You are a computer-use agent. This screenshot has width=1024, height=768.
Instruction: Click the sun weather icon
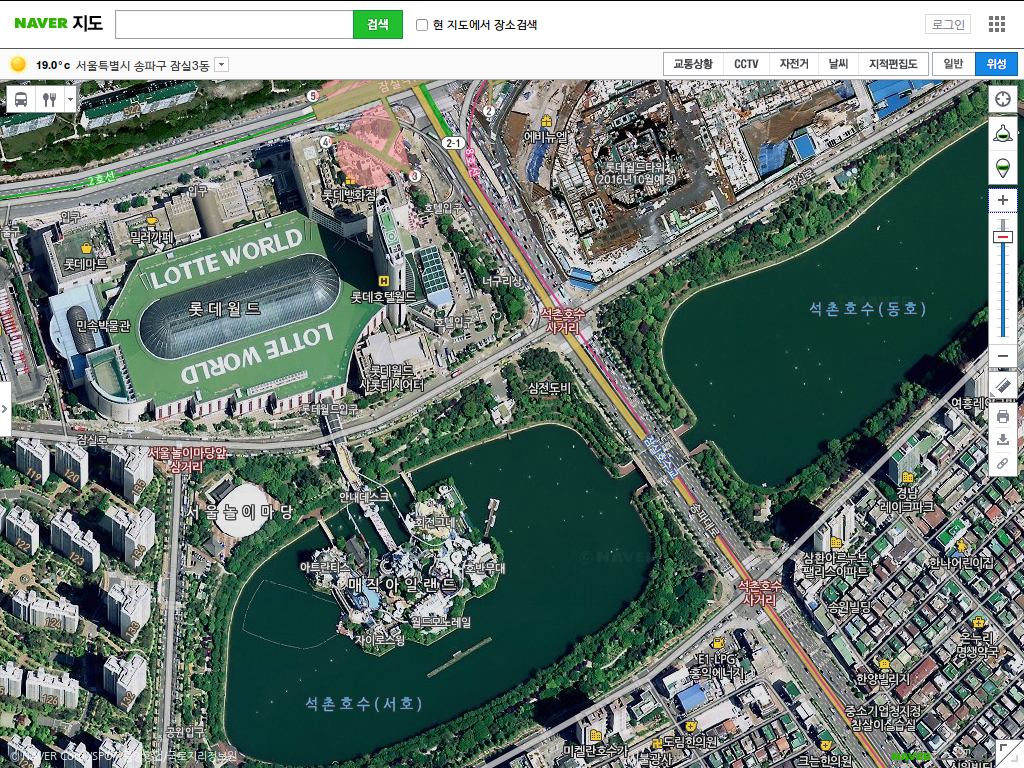point(18,64)
